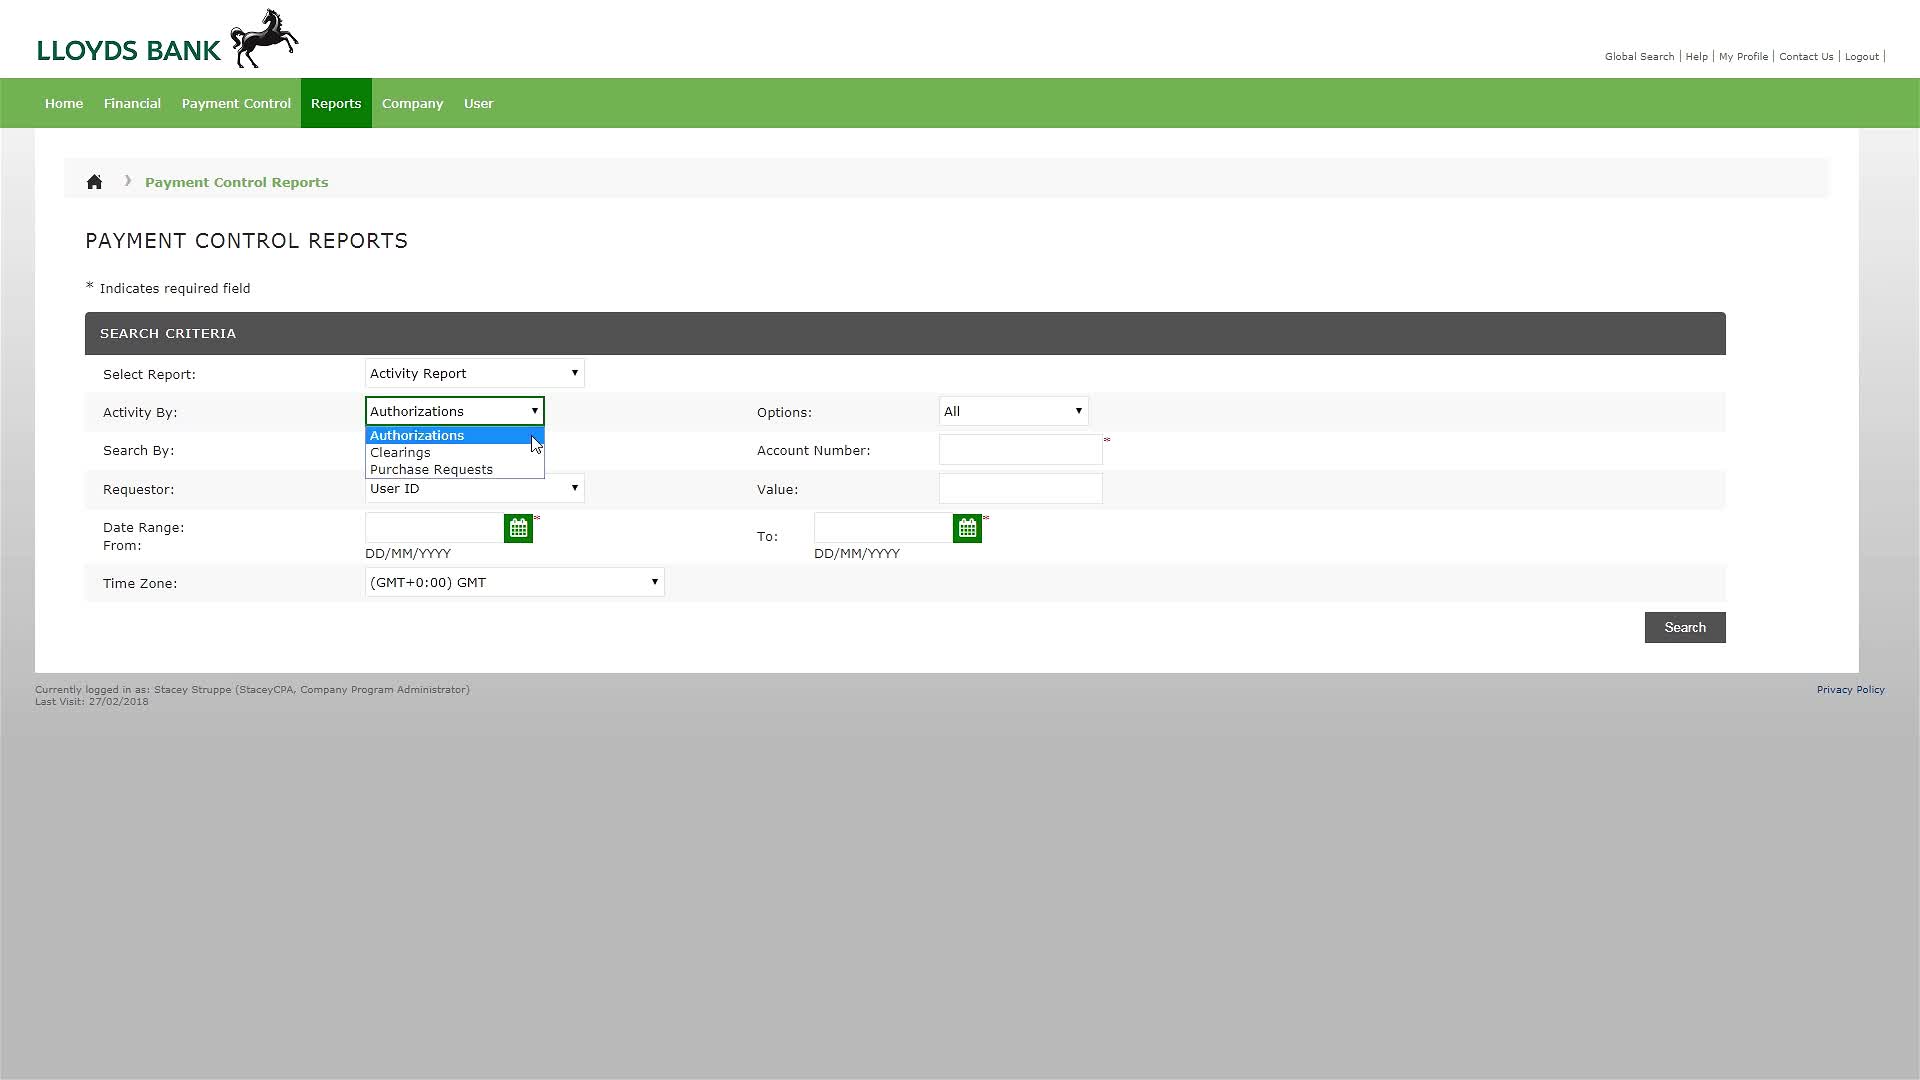Open the Options All dropdown
Viewport: 1920px width, 1080px height.
click(1013, 411)
